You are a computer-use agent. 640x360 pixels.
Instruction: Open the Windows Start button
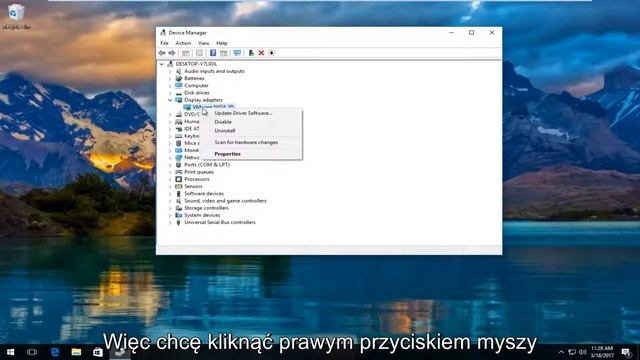click(x=11, y=352)
